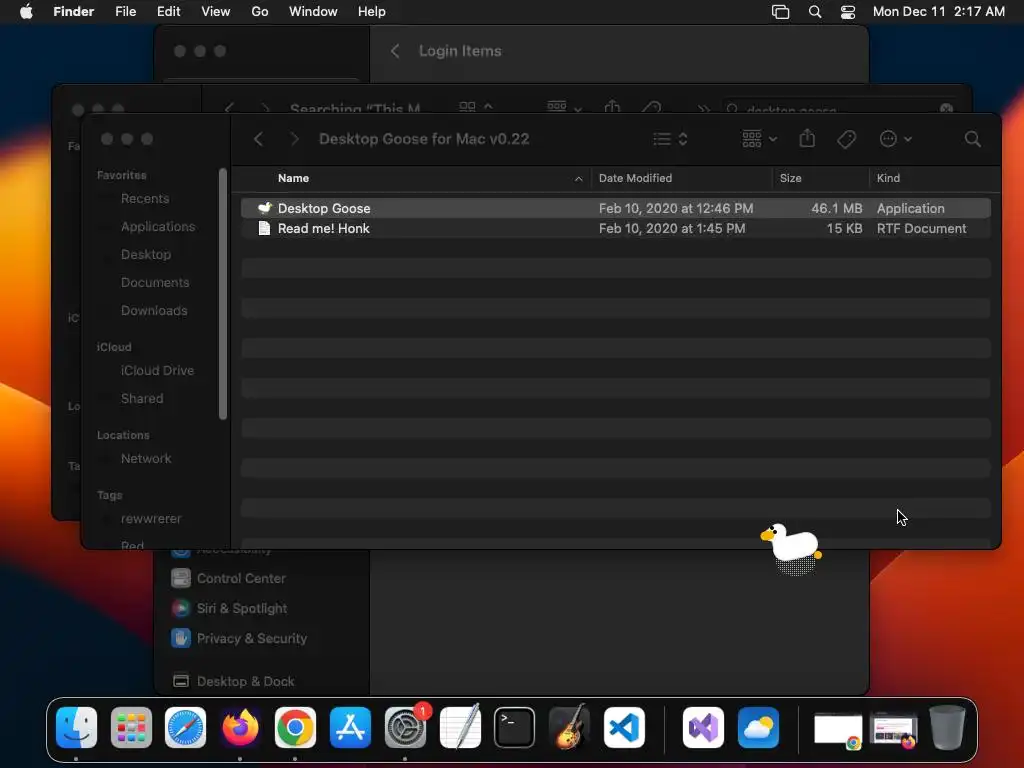Click the Finder sidebar scrollbar

pos(223,294)
